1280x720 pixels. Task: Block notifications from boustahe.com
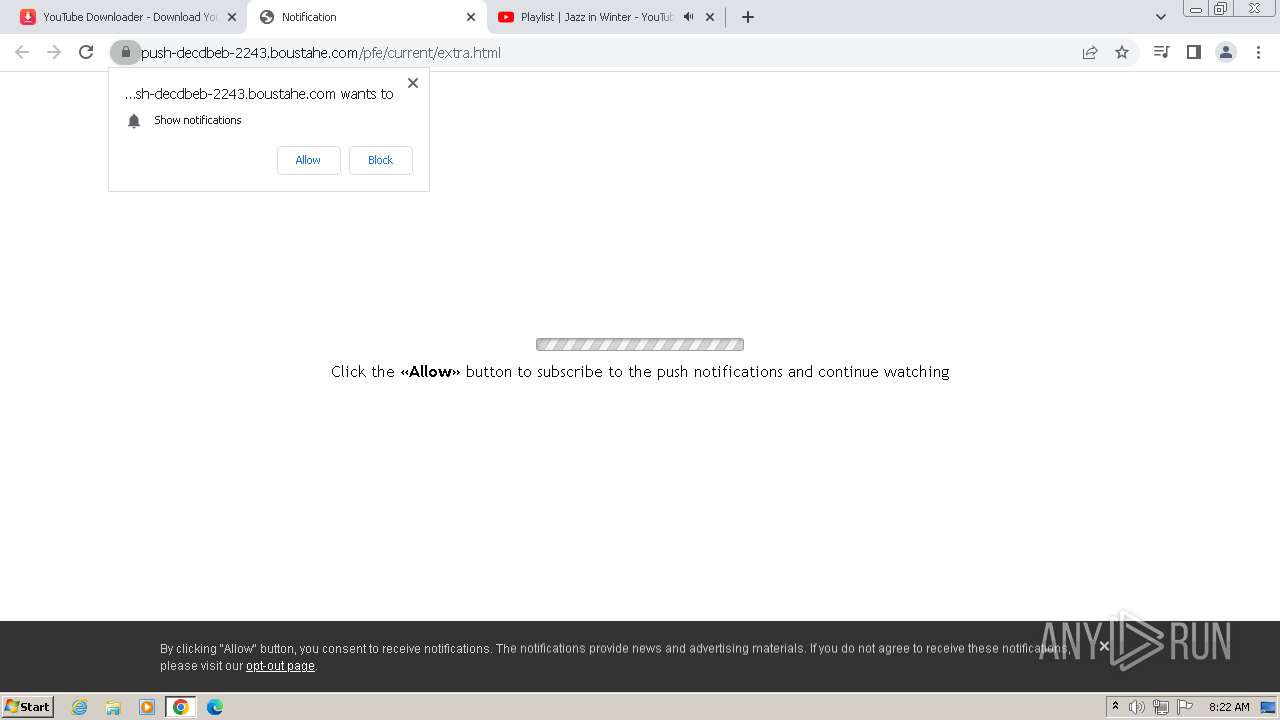380,160
